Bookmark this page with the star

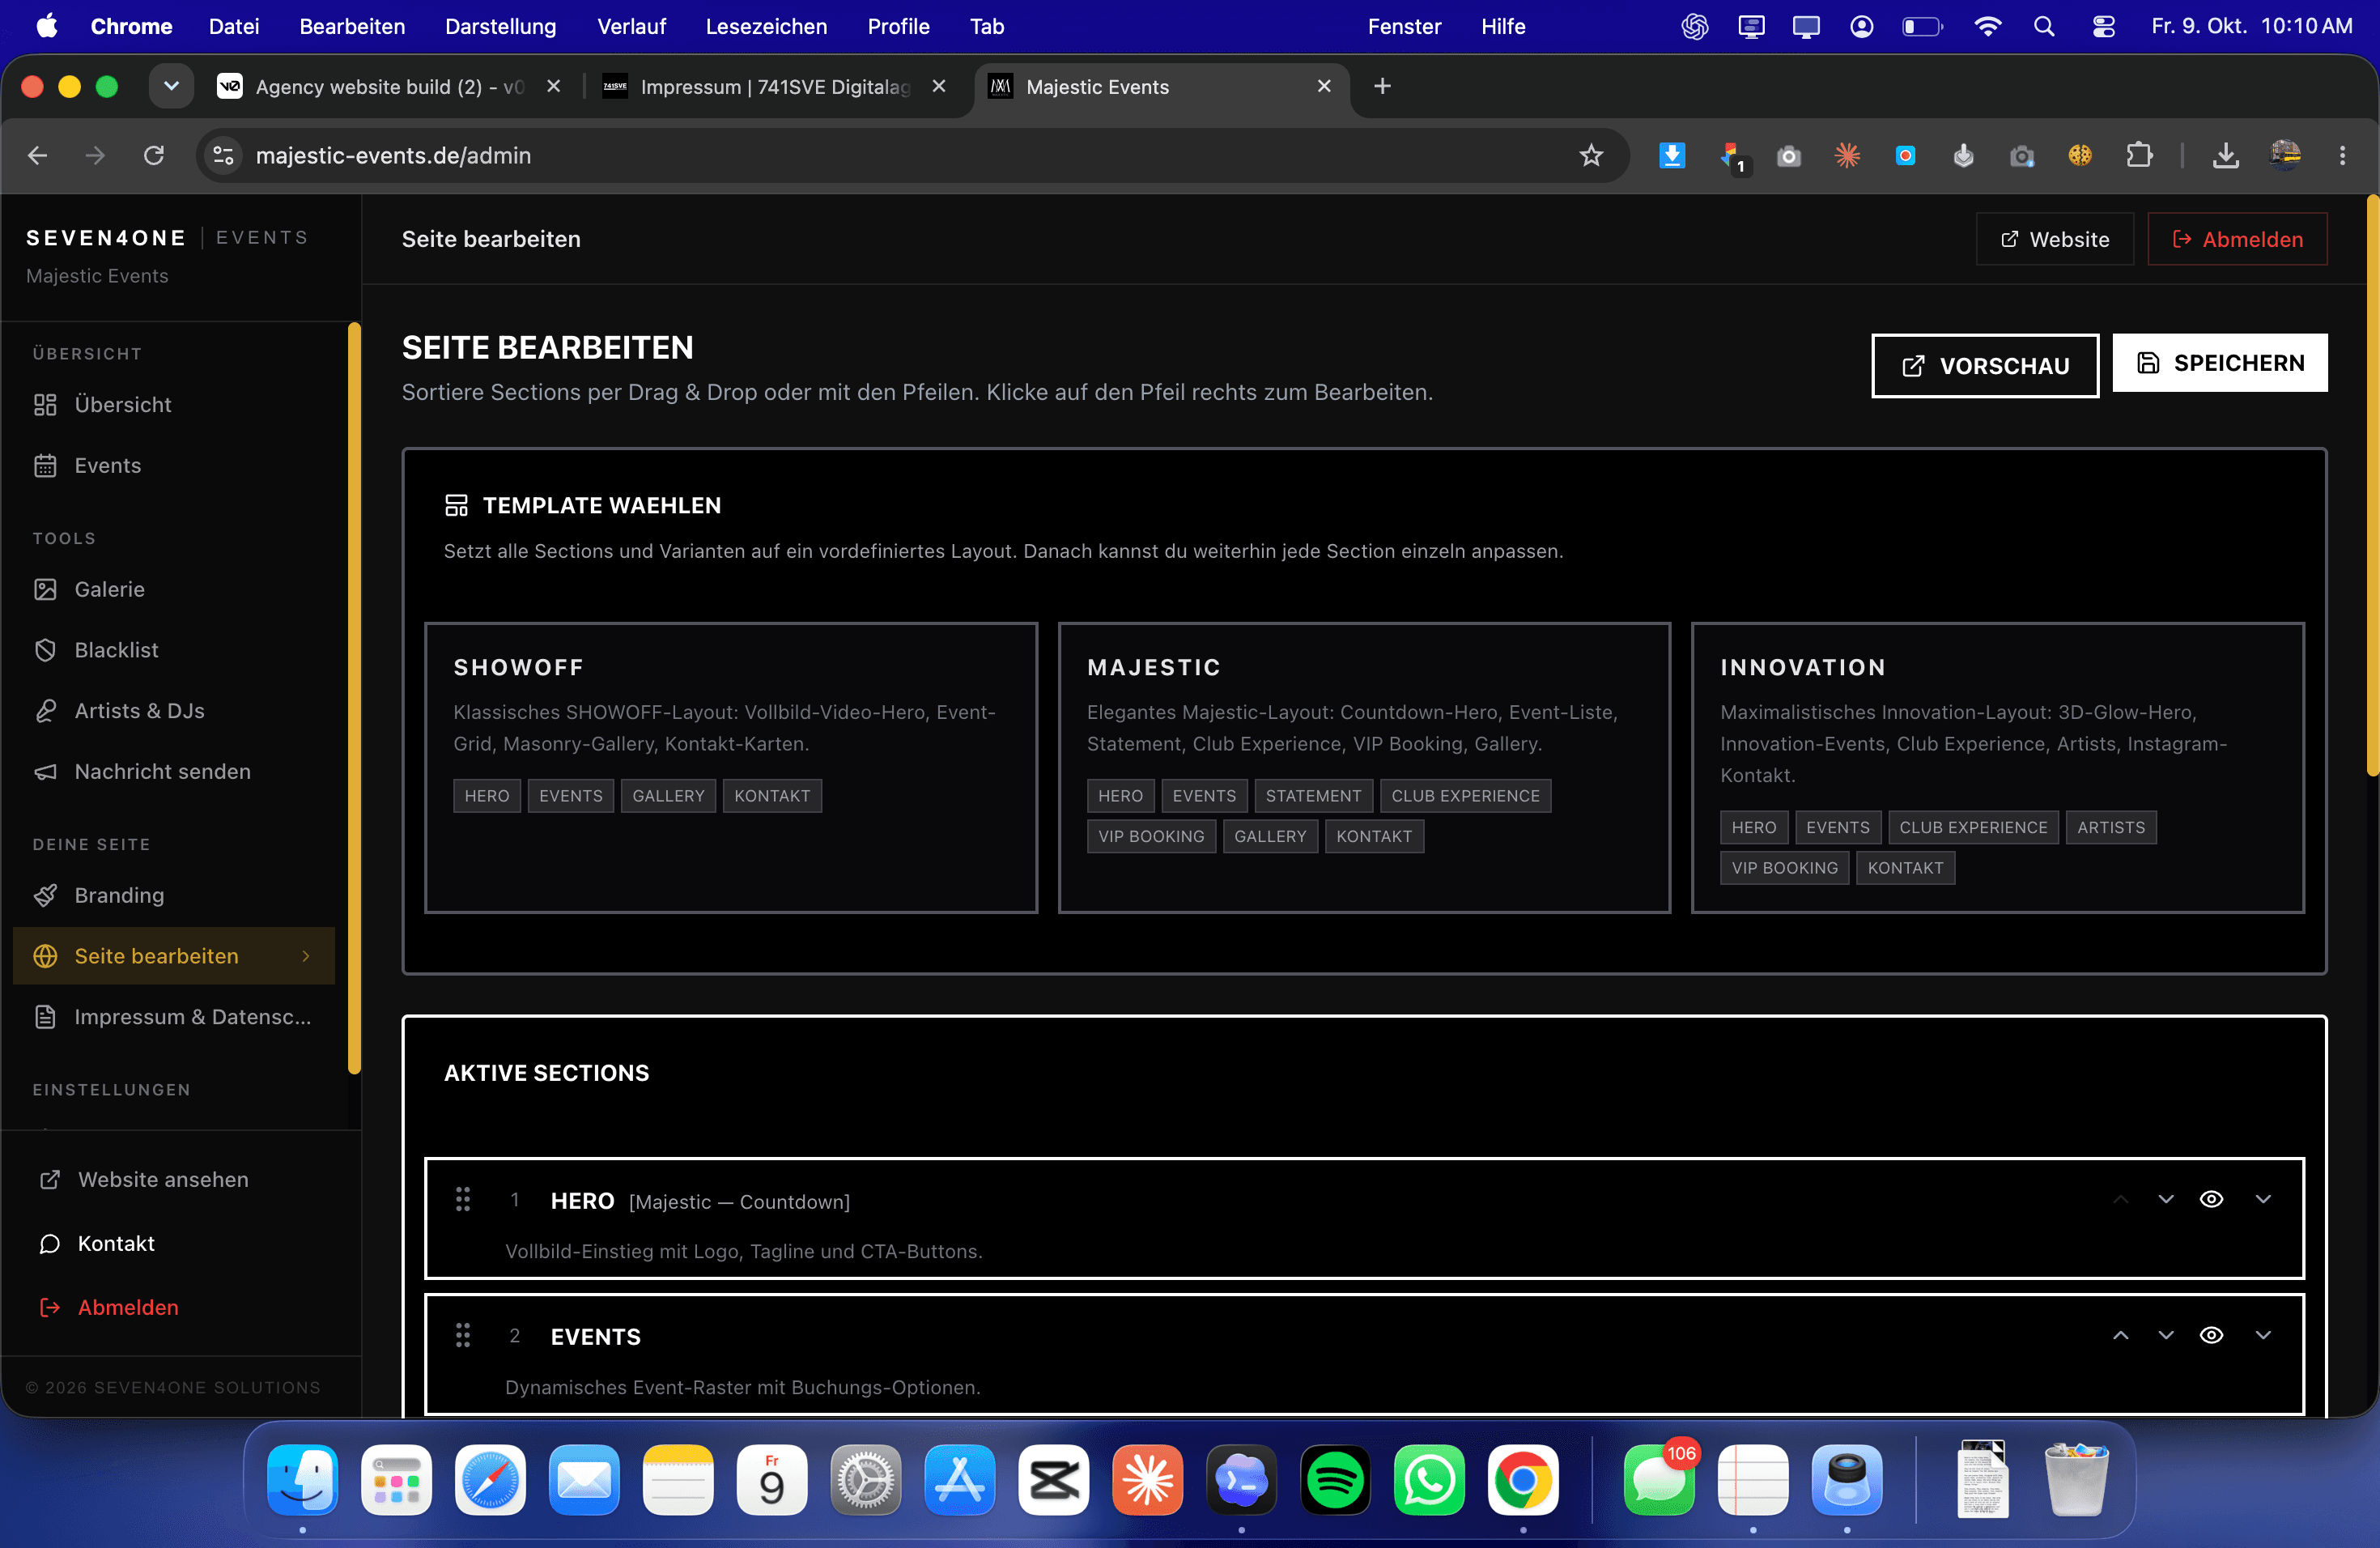[x=1591, y=155]
